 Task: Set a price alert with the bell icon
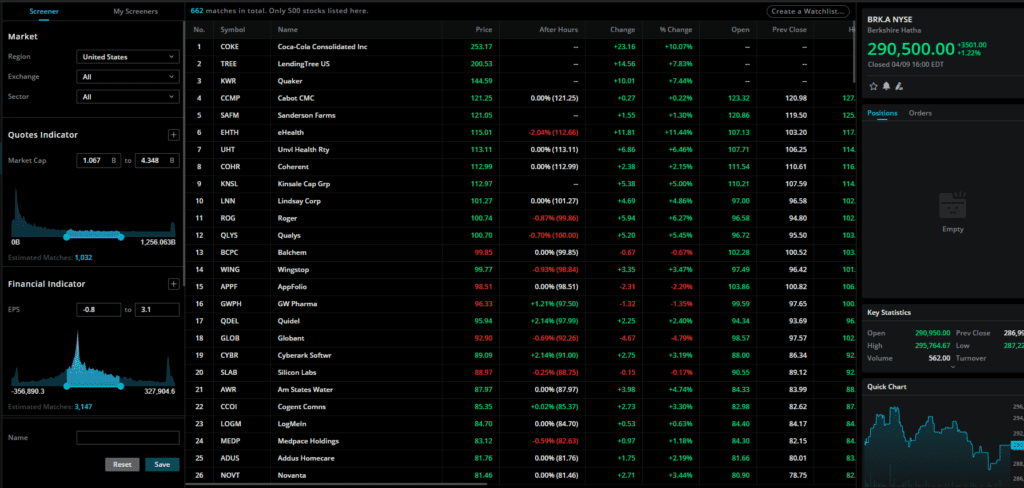point(886,86)
